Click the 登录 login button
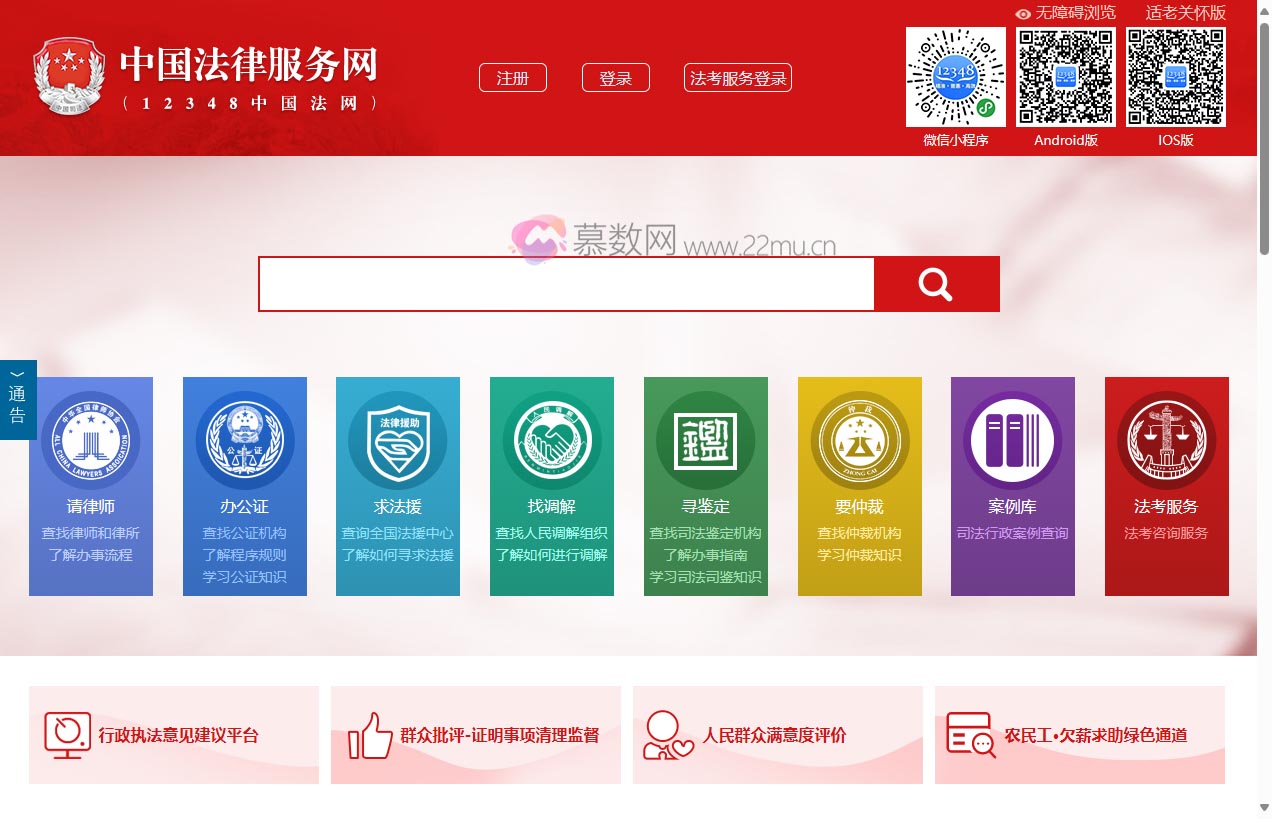This screenshot has width=1272, height=819. tap(616, 77)
